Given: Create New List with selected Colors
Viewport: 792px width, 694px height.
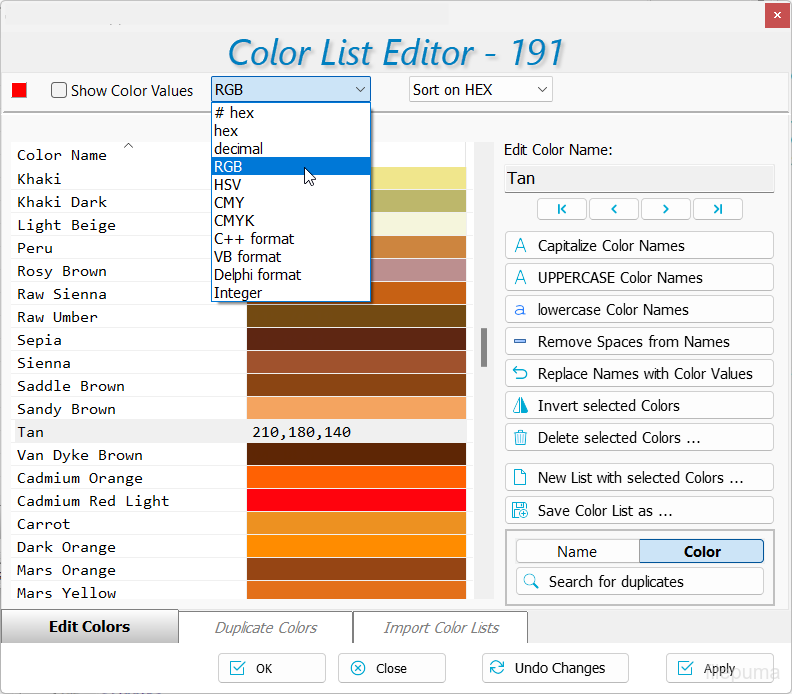Looking at the screenshot, I should 640,478.
